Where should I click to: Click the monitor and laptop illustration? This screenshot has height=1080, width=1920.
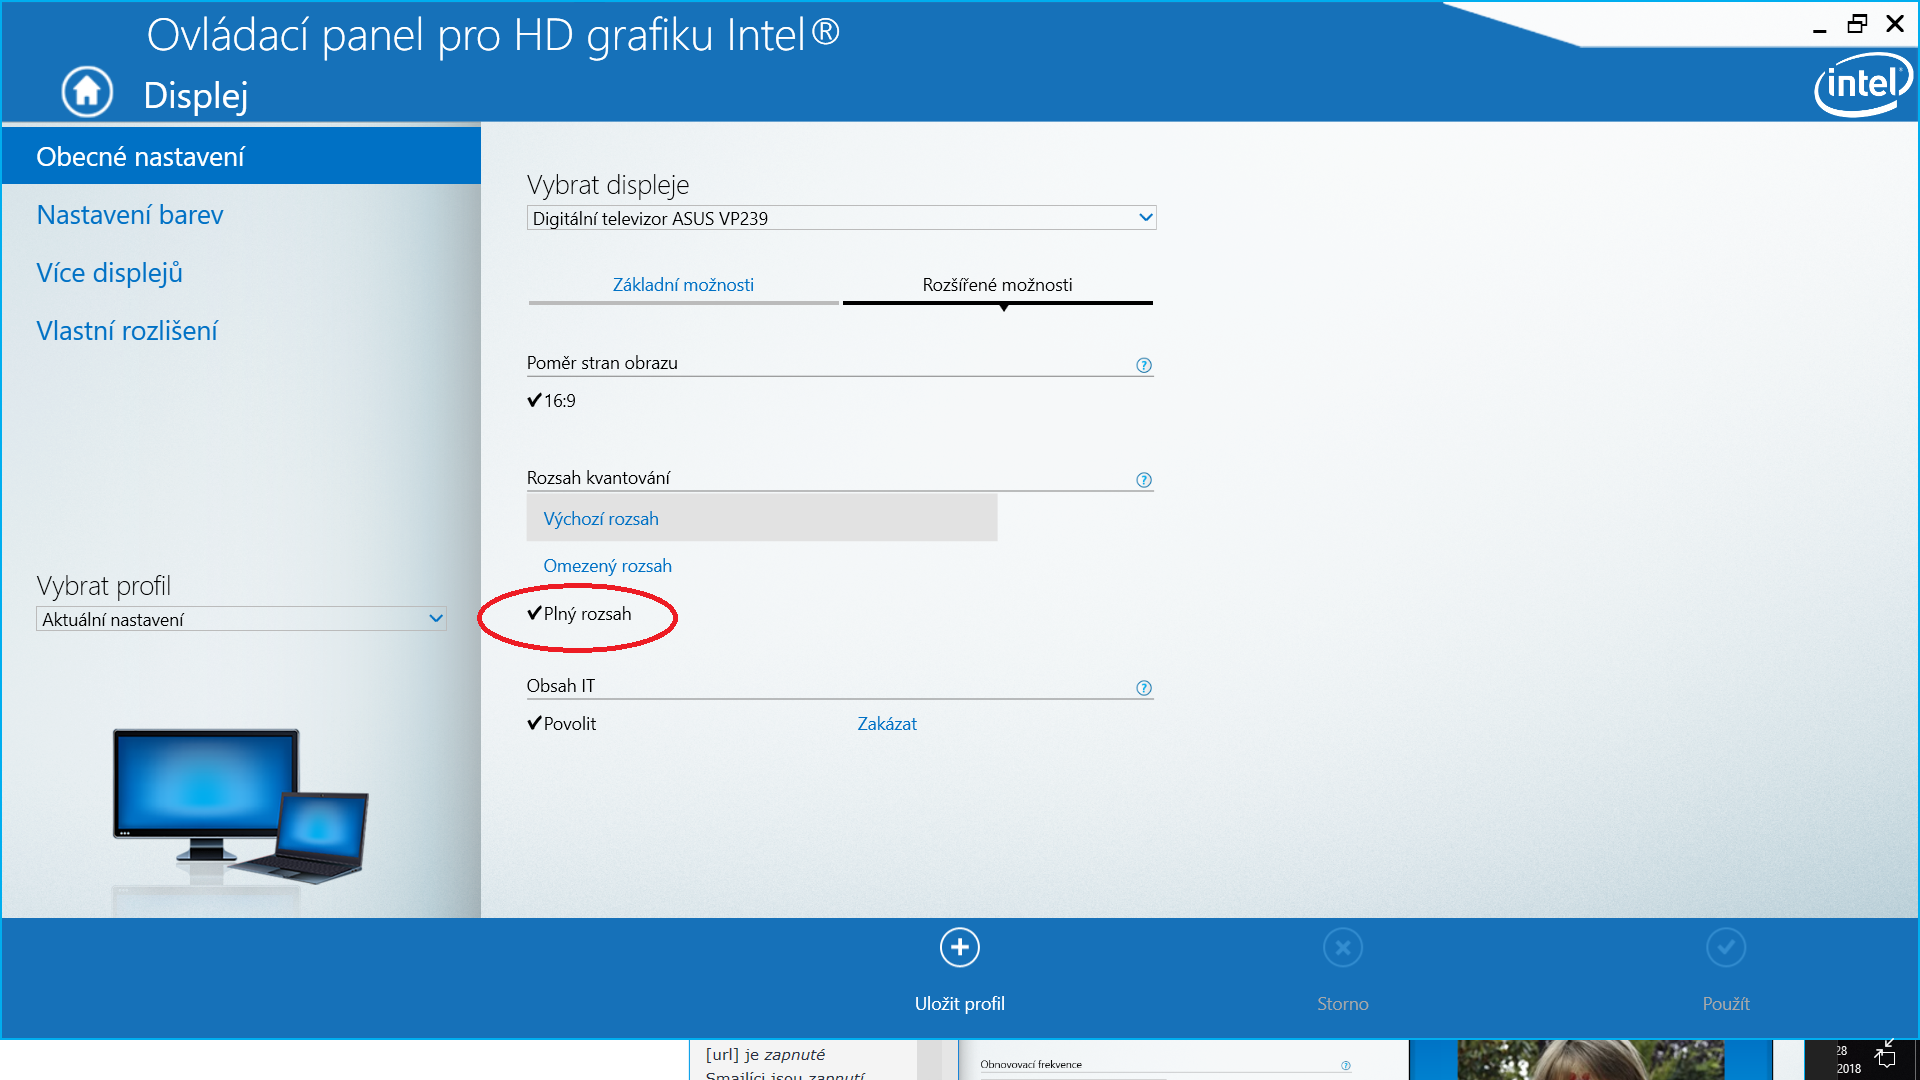click(241, 805)
